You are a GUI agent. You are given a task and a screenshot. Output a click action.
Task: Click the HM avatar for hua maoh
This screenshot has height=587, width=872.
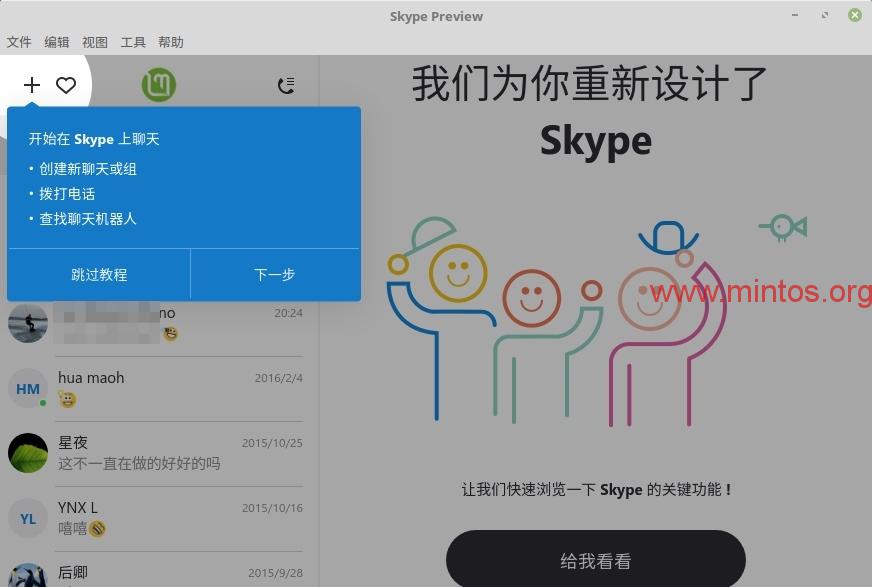[x=28, y=389]
